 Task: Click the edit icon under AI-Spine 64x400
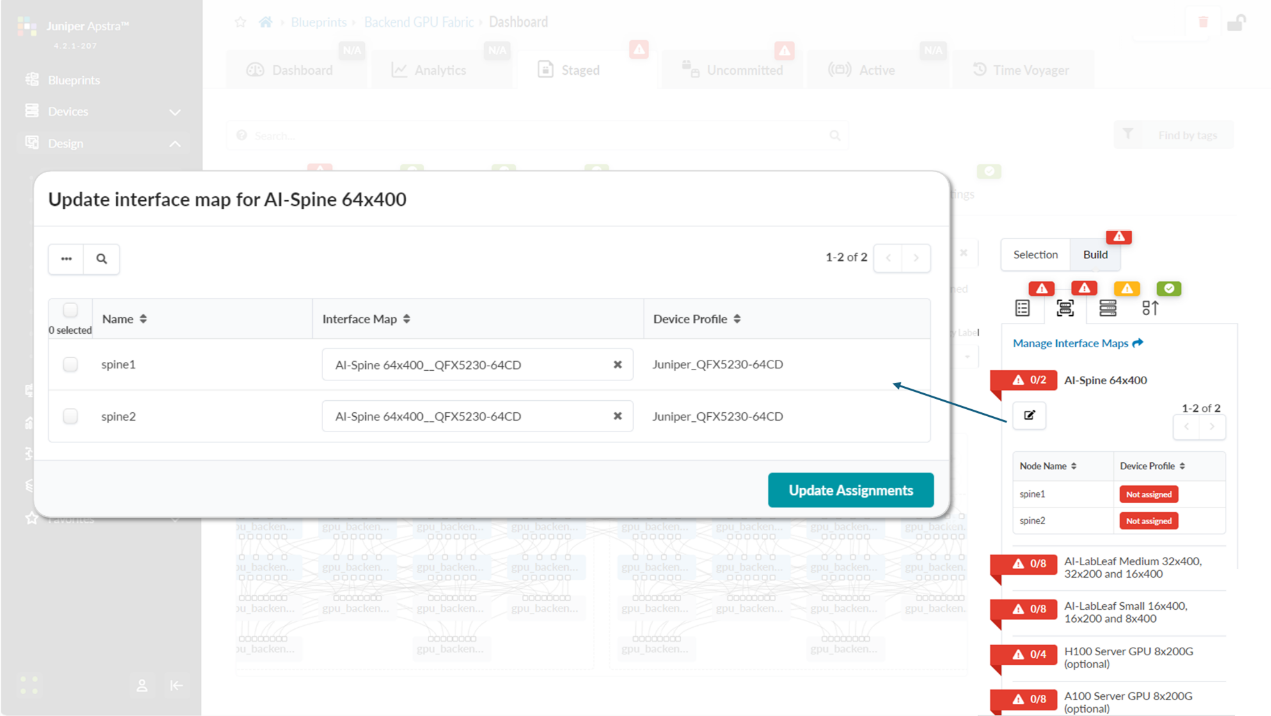pos(1029,415)
